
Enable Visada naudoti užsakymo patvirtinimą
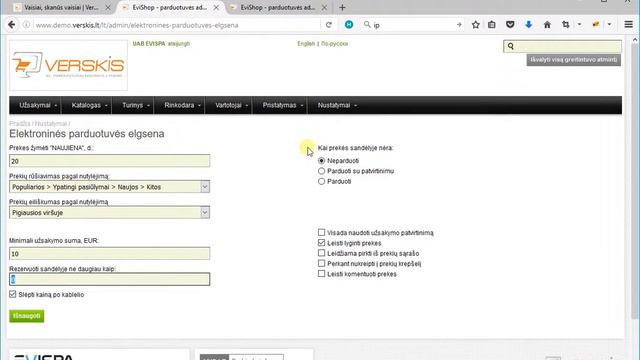click(x=322, y=232)
